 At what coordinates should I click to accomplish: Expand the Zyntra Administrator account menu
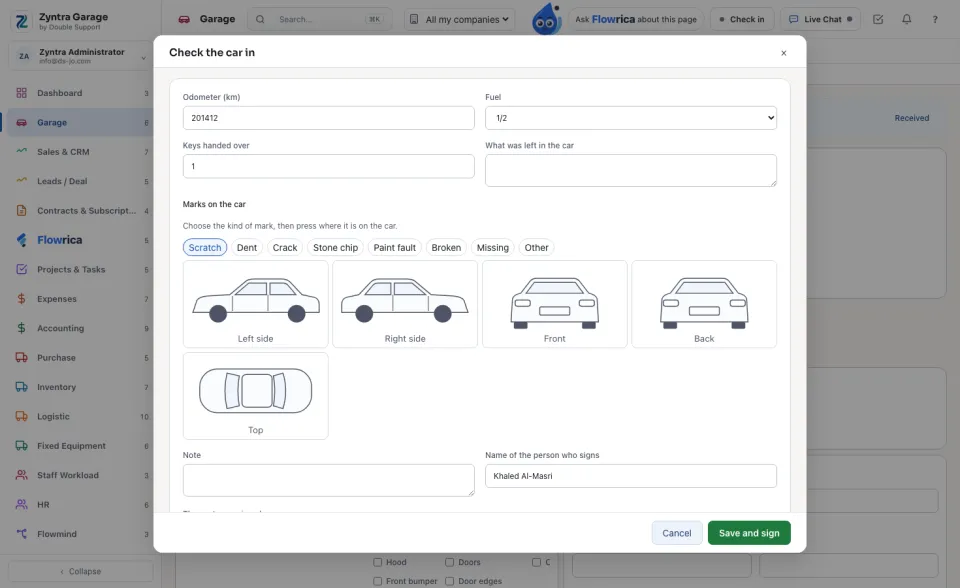click(81, 56)
